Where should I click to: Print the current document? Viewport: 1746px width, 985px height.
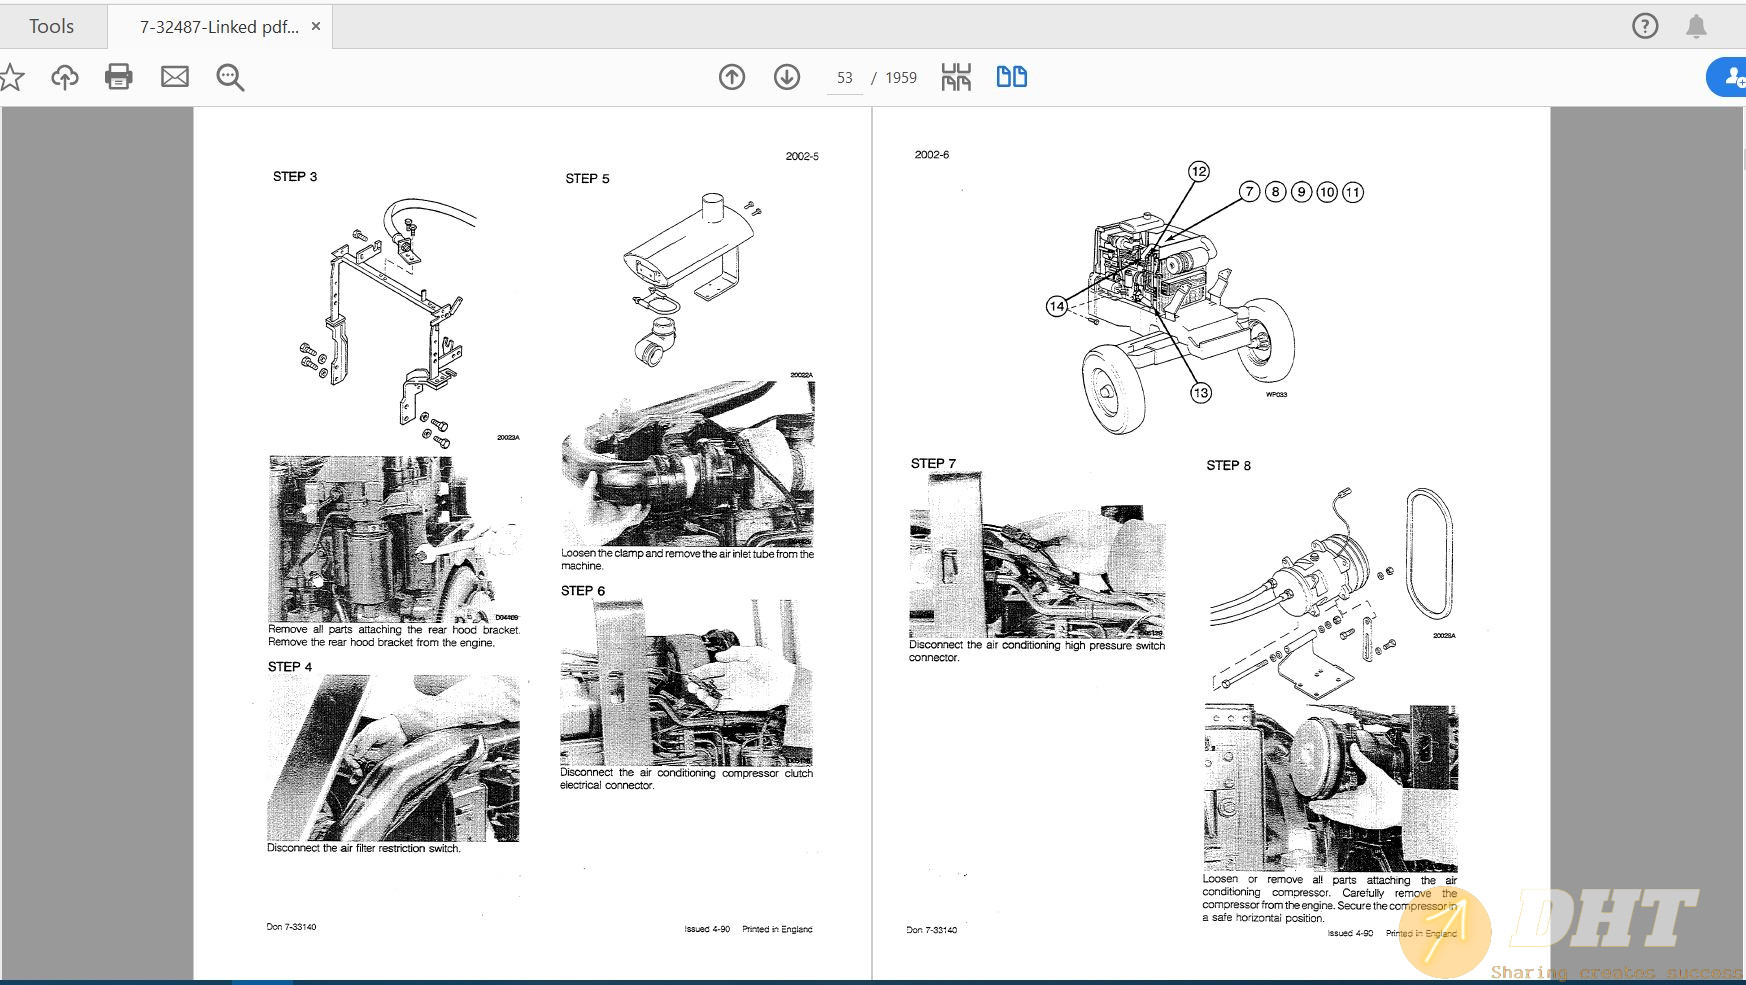coord(119,76)
